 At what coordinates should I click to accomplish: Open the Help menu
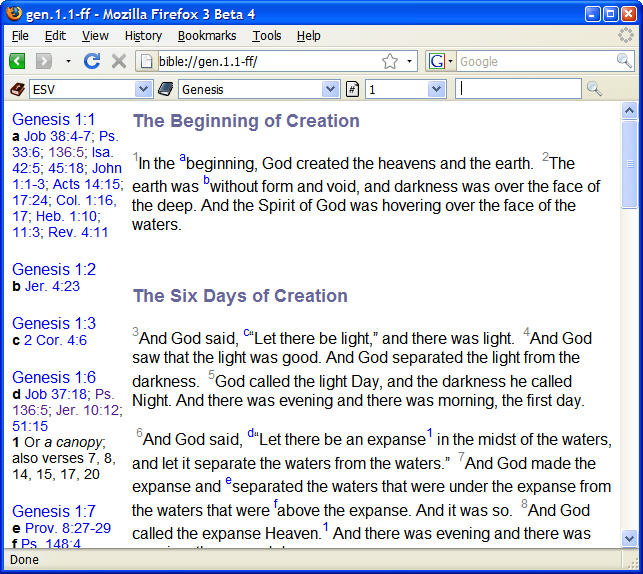pos(308,36)
